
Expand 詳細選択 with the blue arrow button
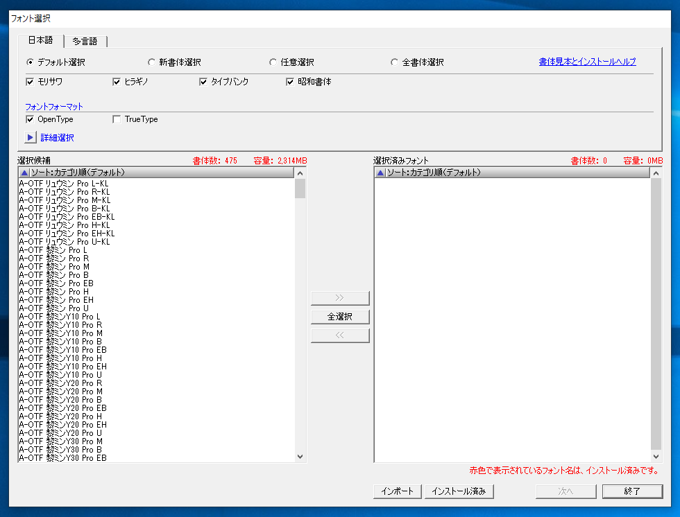(x=30, y=137)
